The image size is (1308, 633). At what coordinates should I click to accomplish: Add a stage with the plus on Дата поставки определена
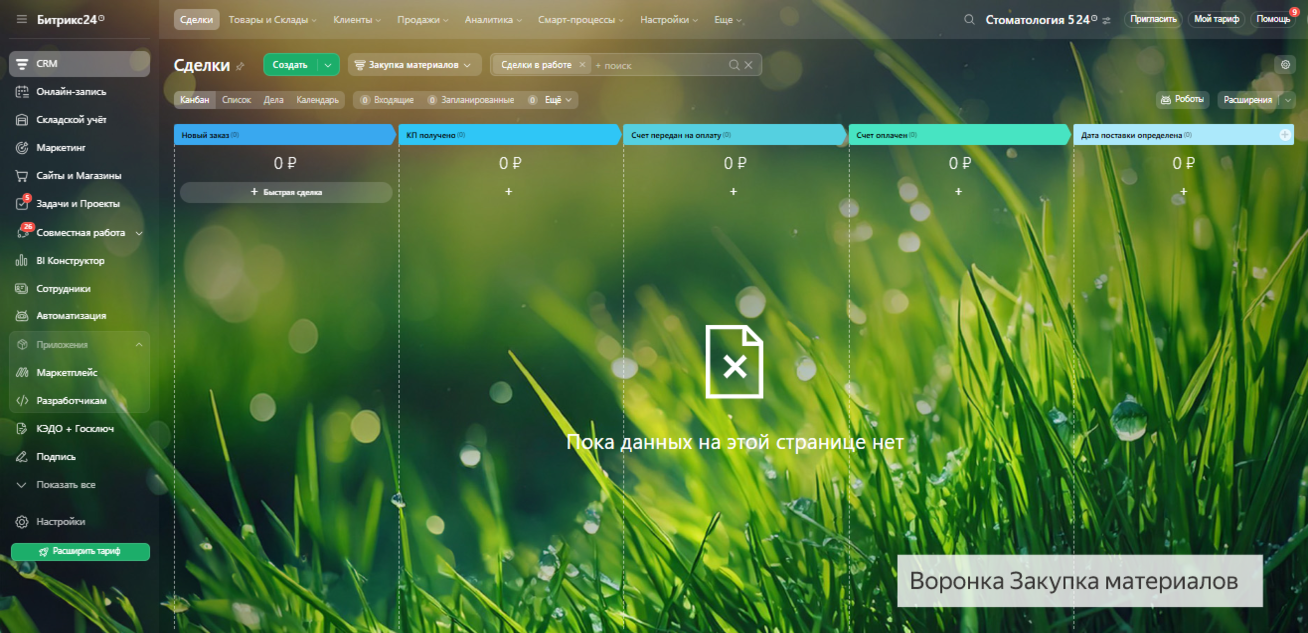pyautogui.click(x=1285, y=134)
